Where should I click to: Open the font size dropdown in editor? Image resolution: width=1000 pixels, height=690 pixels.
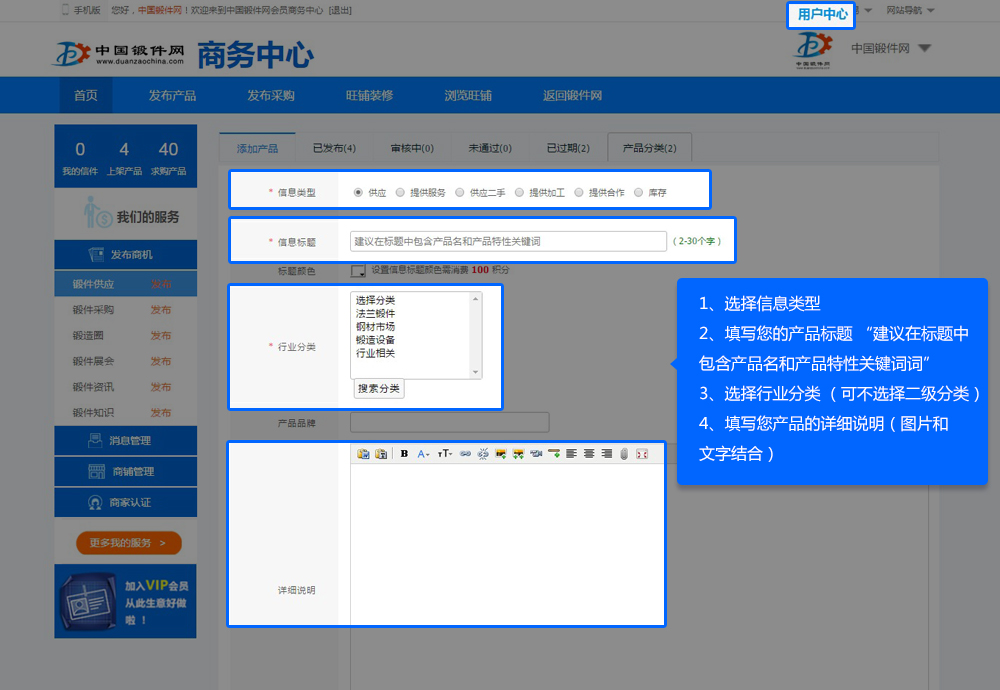445,454
